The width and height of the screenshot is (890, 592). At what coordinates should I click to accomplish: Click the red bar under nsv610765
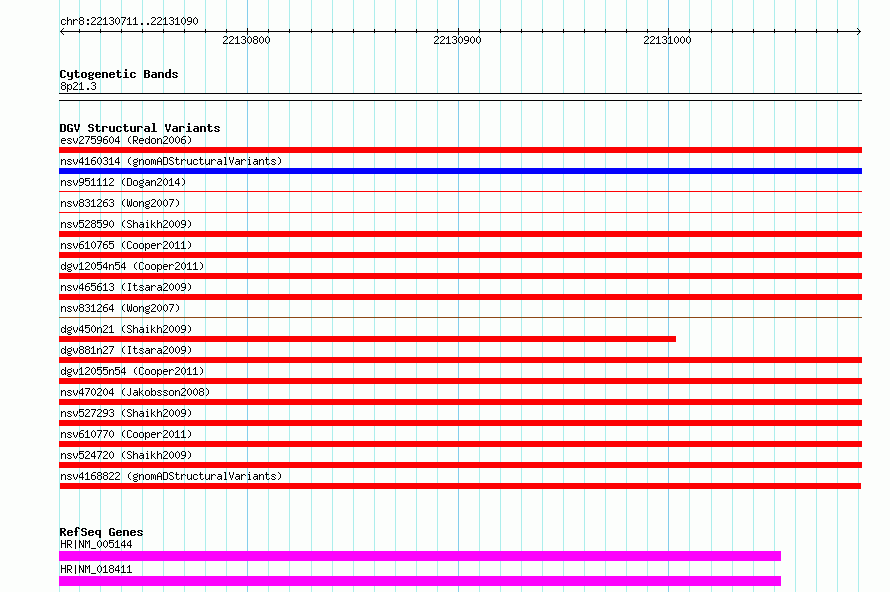460,255
